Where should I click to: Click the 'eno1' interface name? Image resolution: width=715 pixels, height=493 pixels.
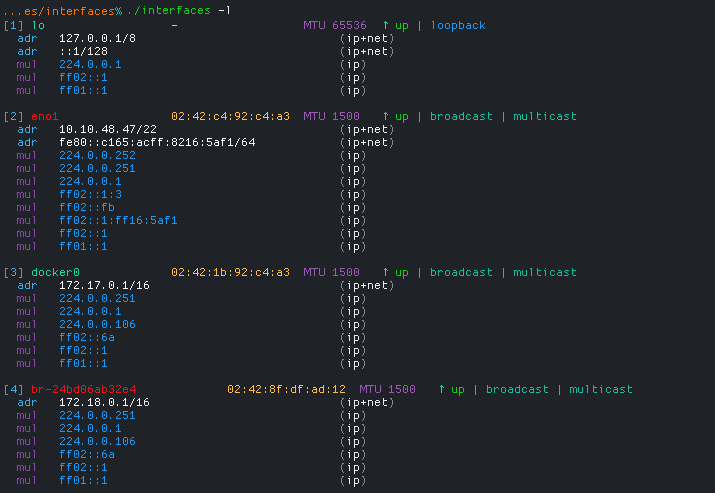coord(45,116)
